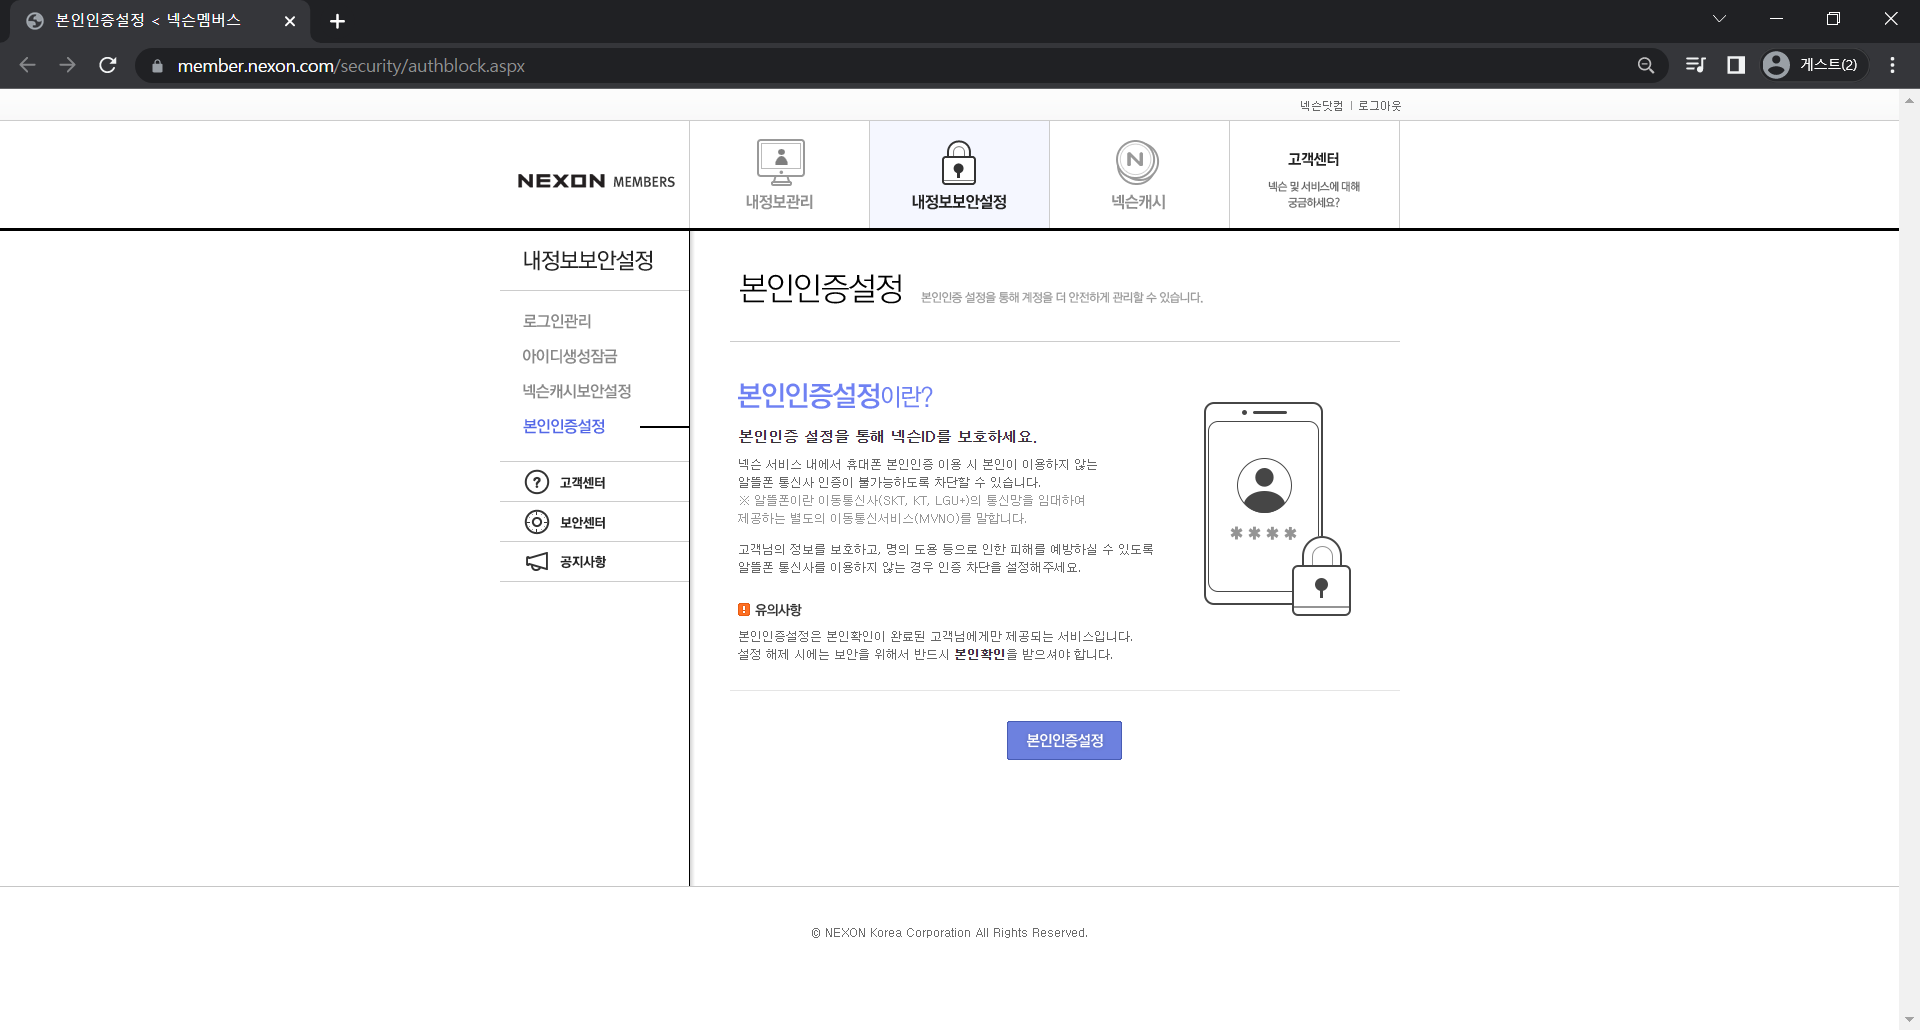Click the 내정보보안설정 sidebar heading

pos(588,260)
